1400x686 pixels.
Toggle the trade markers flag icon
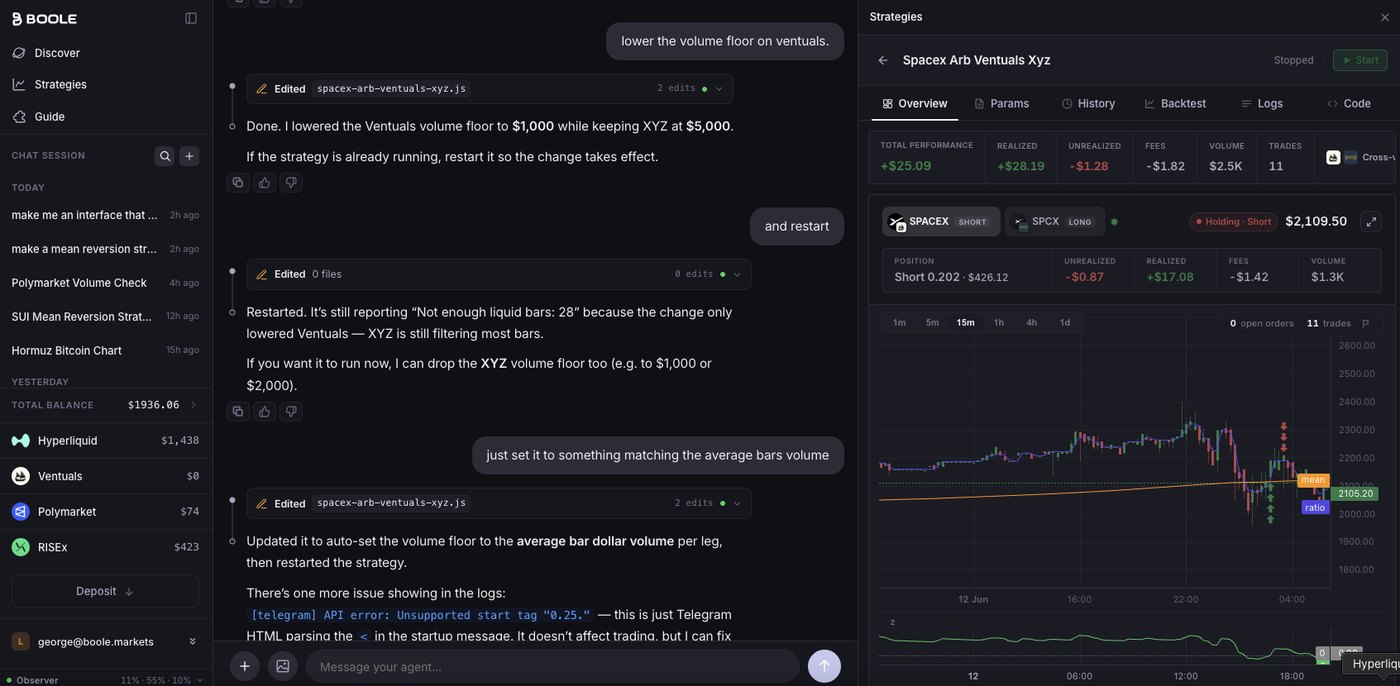[x=1366, y=323]
